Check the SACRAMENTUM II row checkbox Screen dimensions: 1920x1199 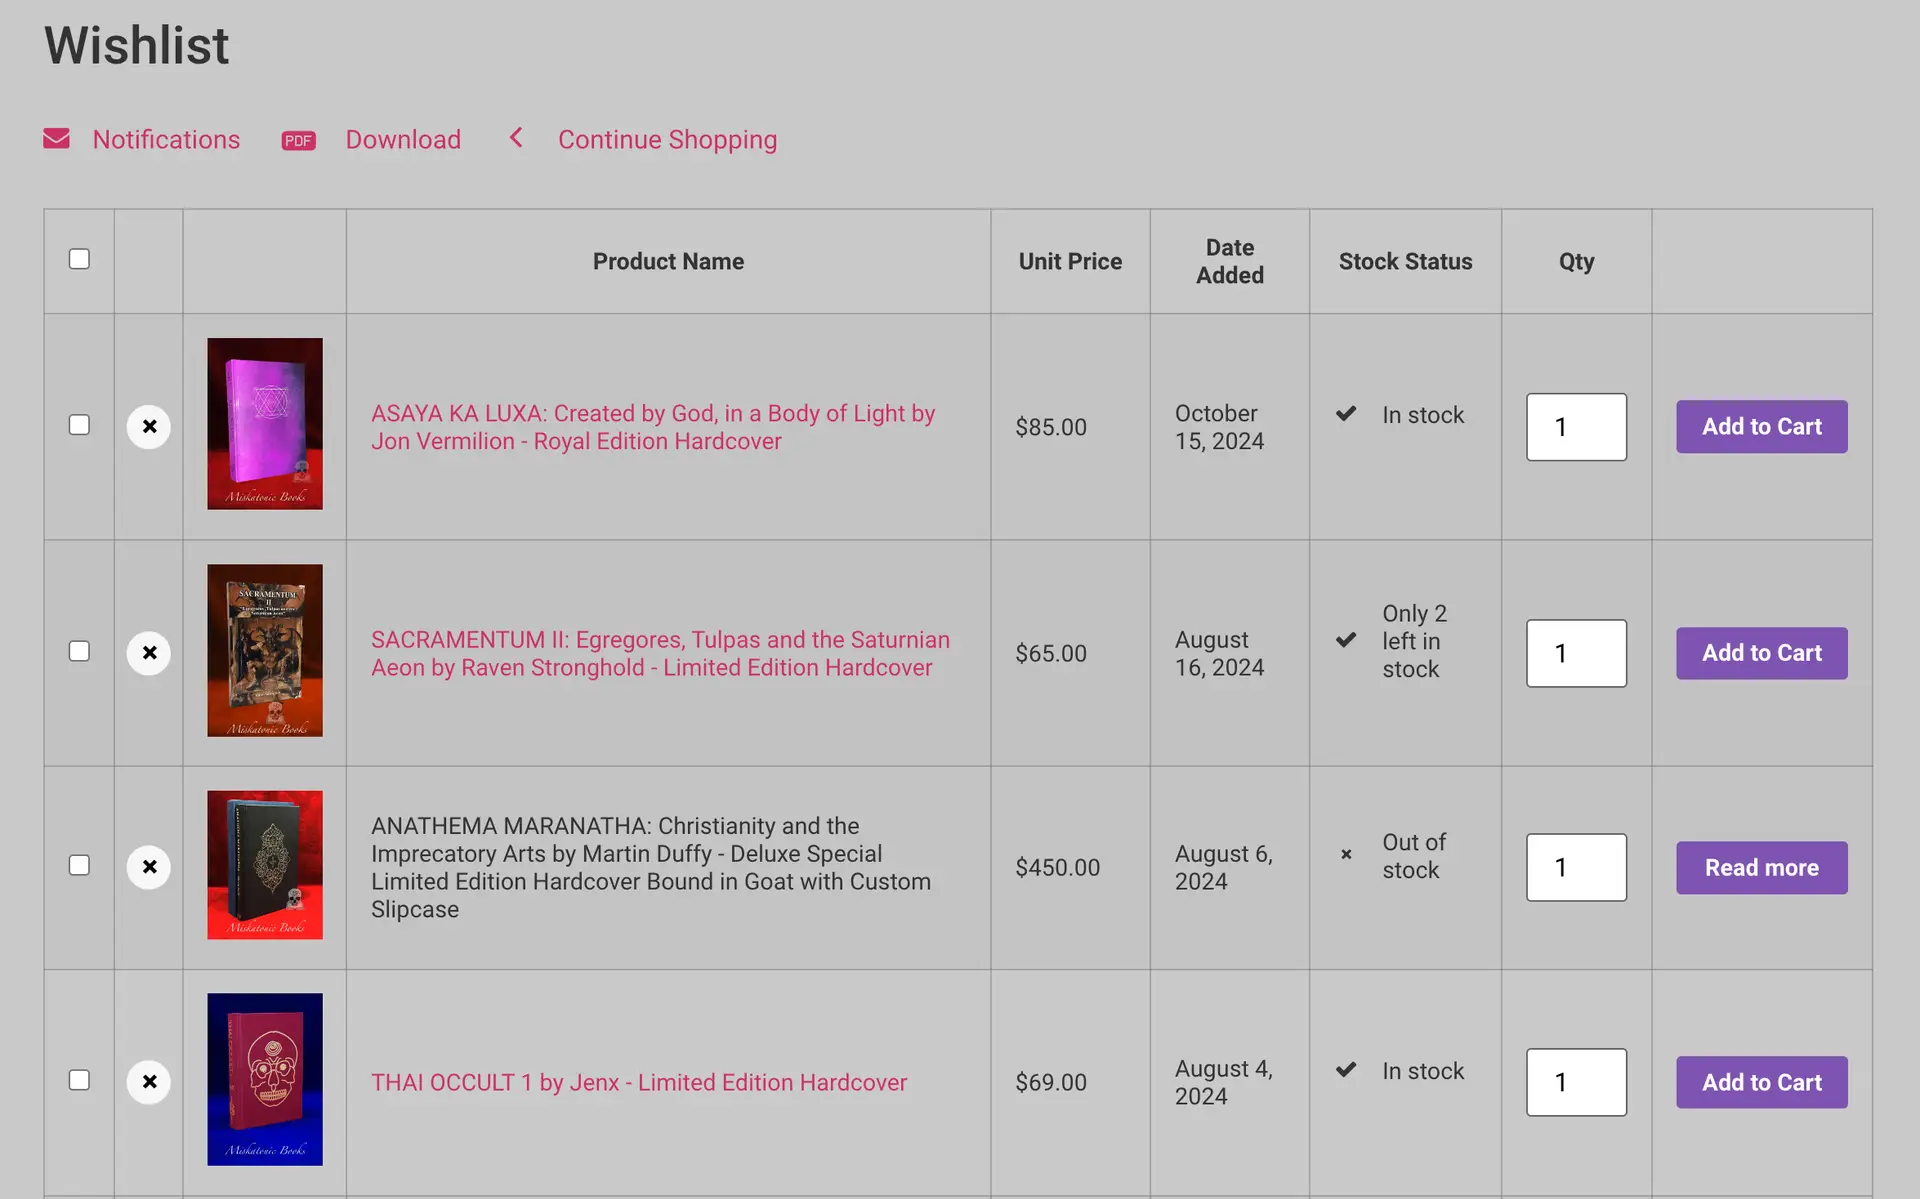(79, 651)
